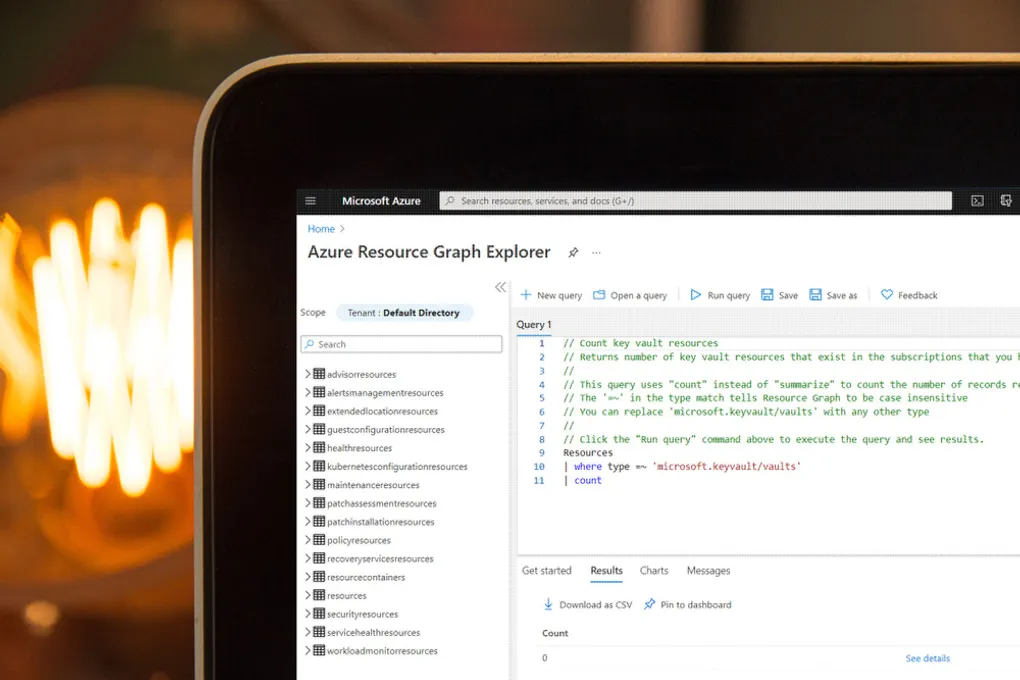Screen dimensions: 1020x680
Task: Switch to the Get started tab
Action: 546,571
